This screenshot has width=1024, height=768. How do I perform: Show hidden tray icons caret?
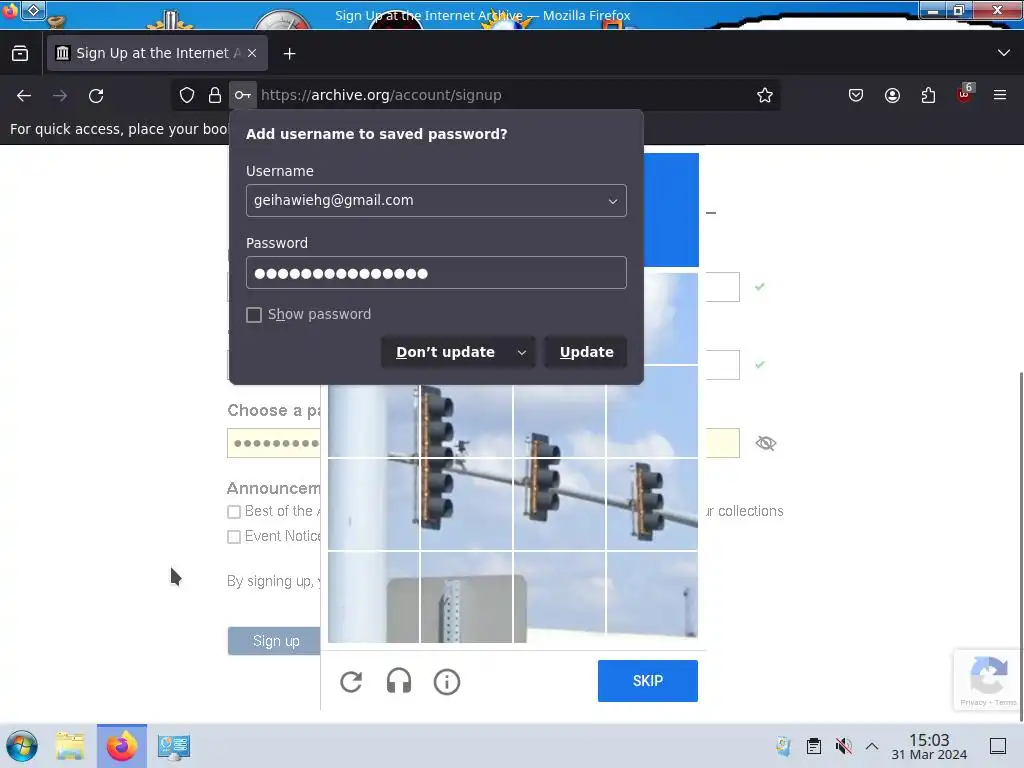pos(872,746)
